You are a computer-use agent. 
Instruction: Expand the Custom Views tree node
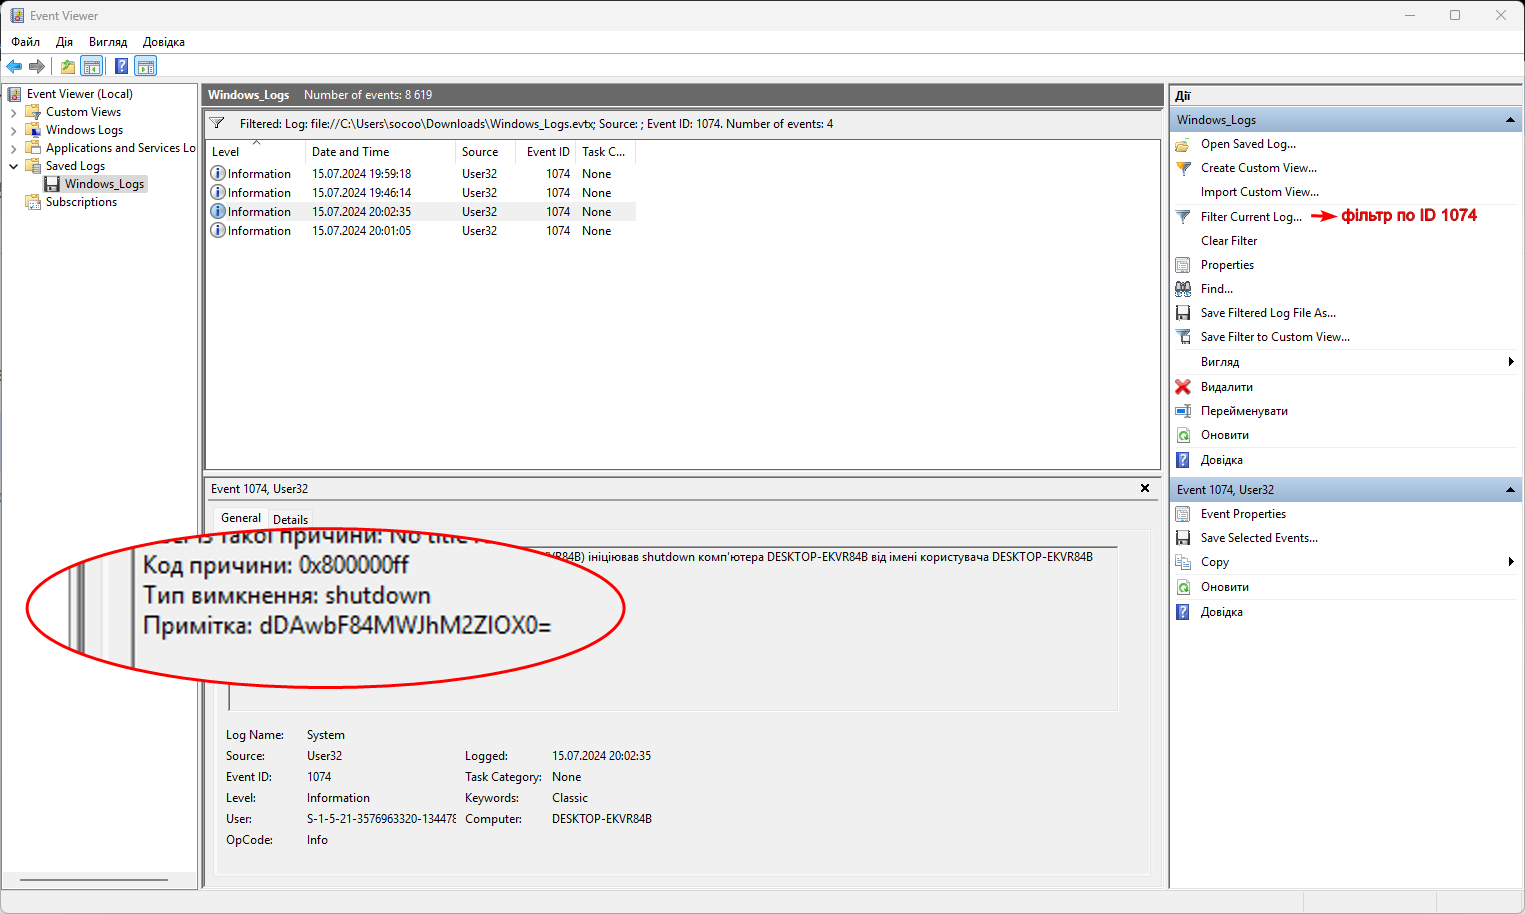click(x=13, y=113)
